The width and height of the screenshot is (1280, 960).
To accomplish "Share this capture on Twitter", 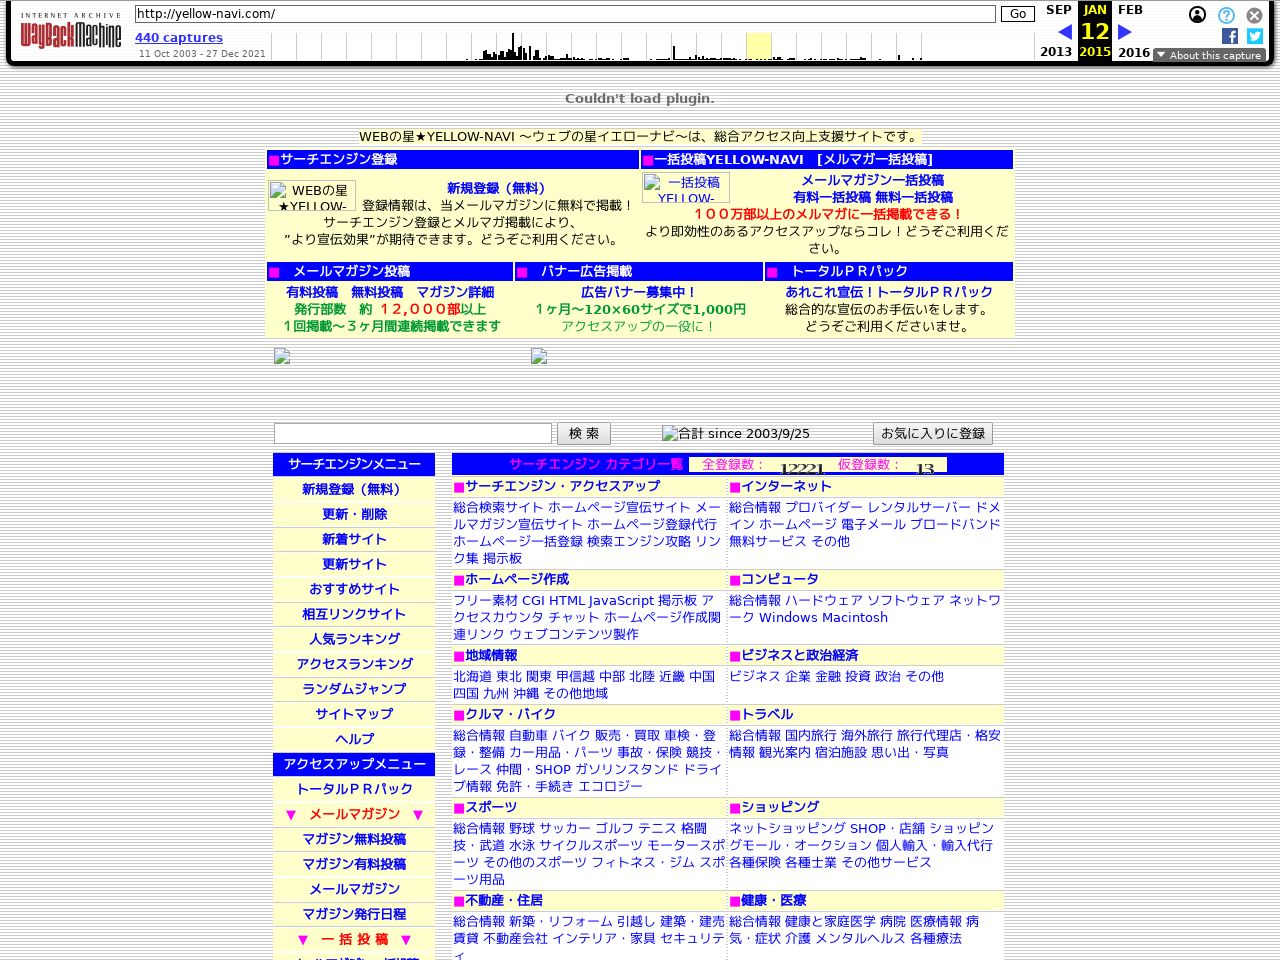I will (x=1254, y=36).
